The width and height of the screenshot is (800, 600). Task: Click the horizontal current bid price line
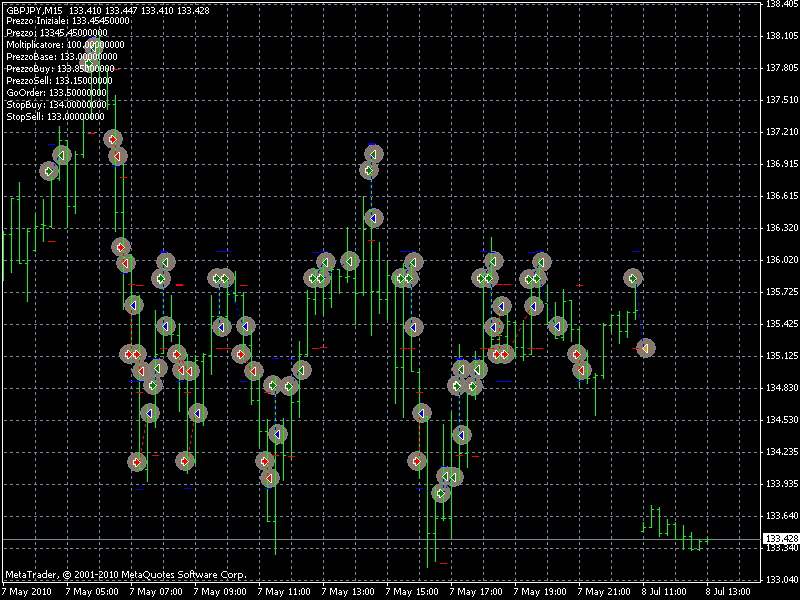[x=380, y=539]
